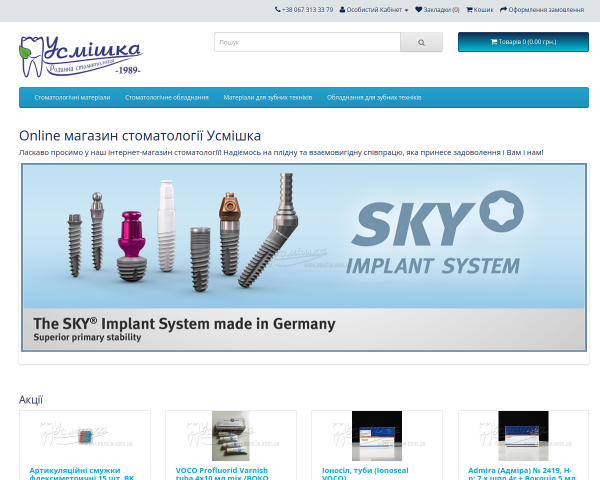Image resolution: width=600 pixels, height=480 pixels.
Task: Open VOCO Profluorid Varnish title link
Action: 222,474
